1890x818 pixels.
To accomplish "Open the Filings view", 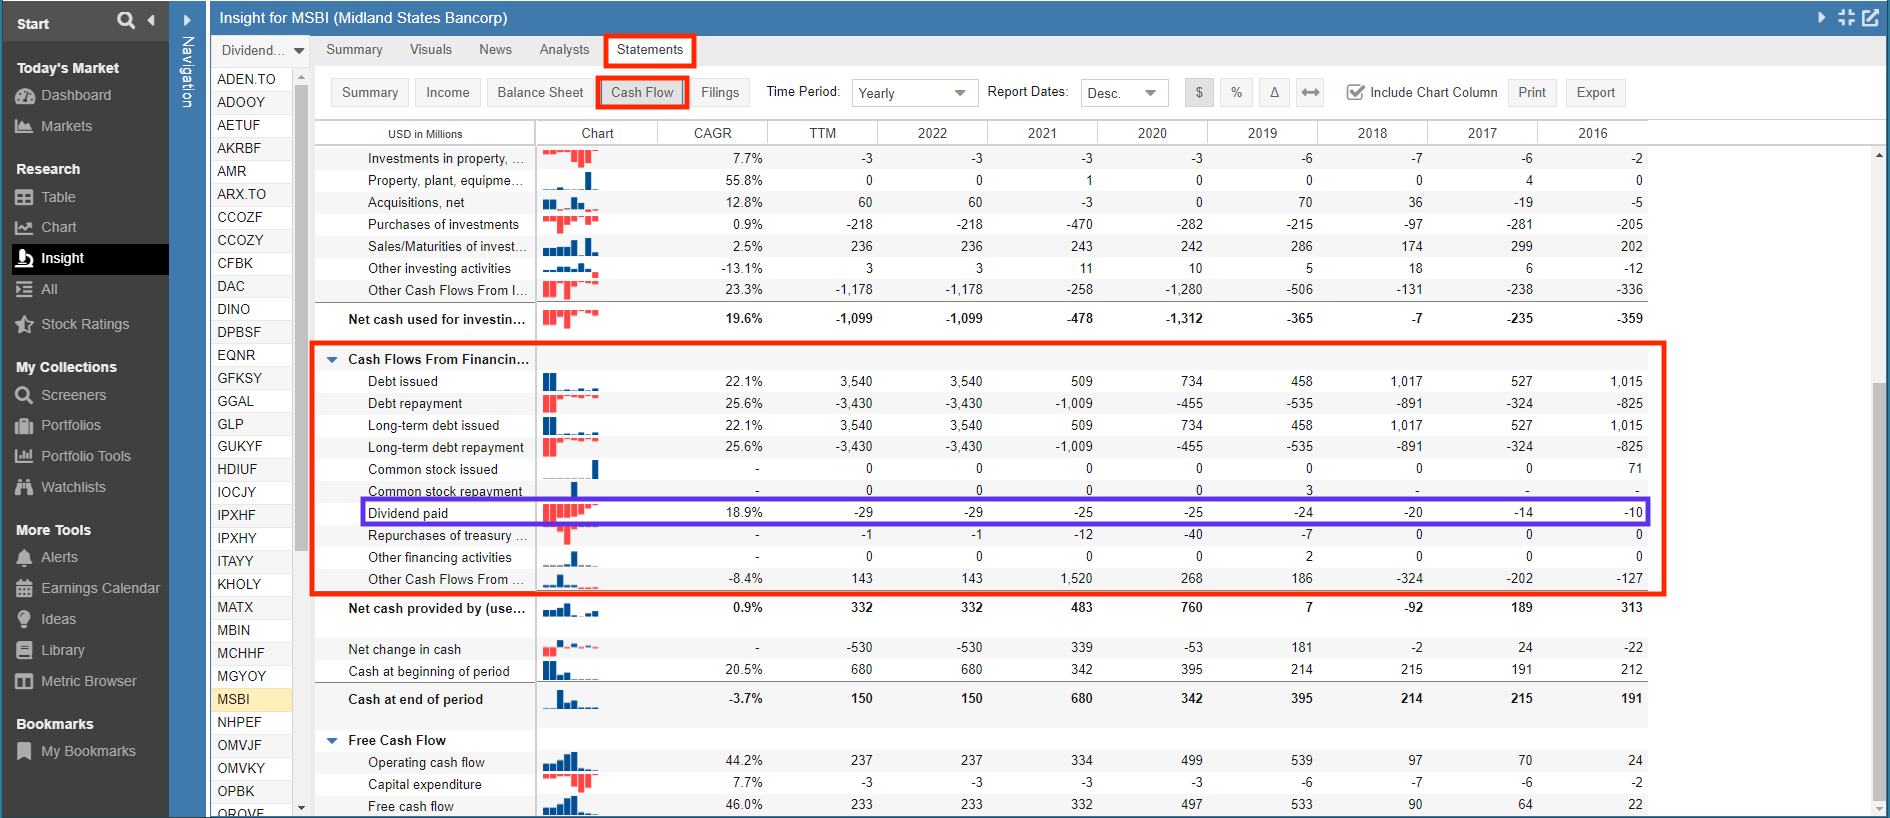I will 720,92.
